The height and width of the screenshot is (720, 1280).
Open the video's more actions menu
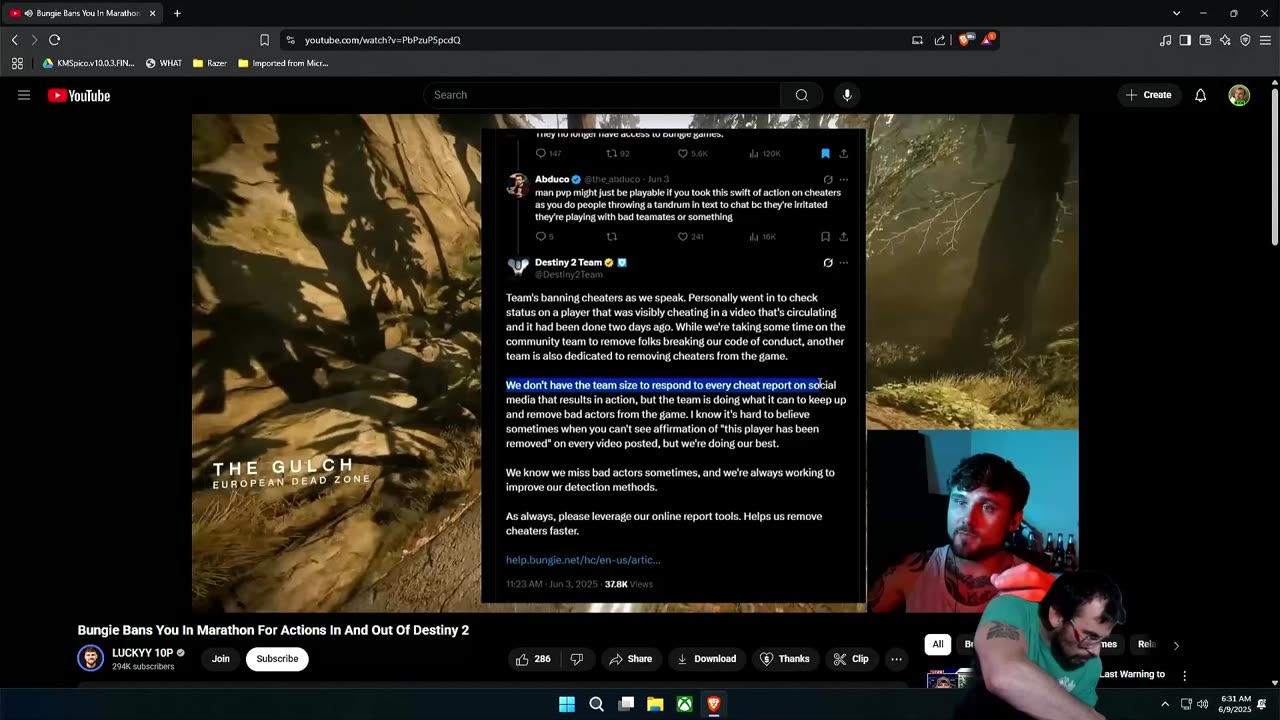pos(897,659)
